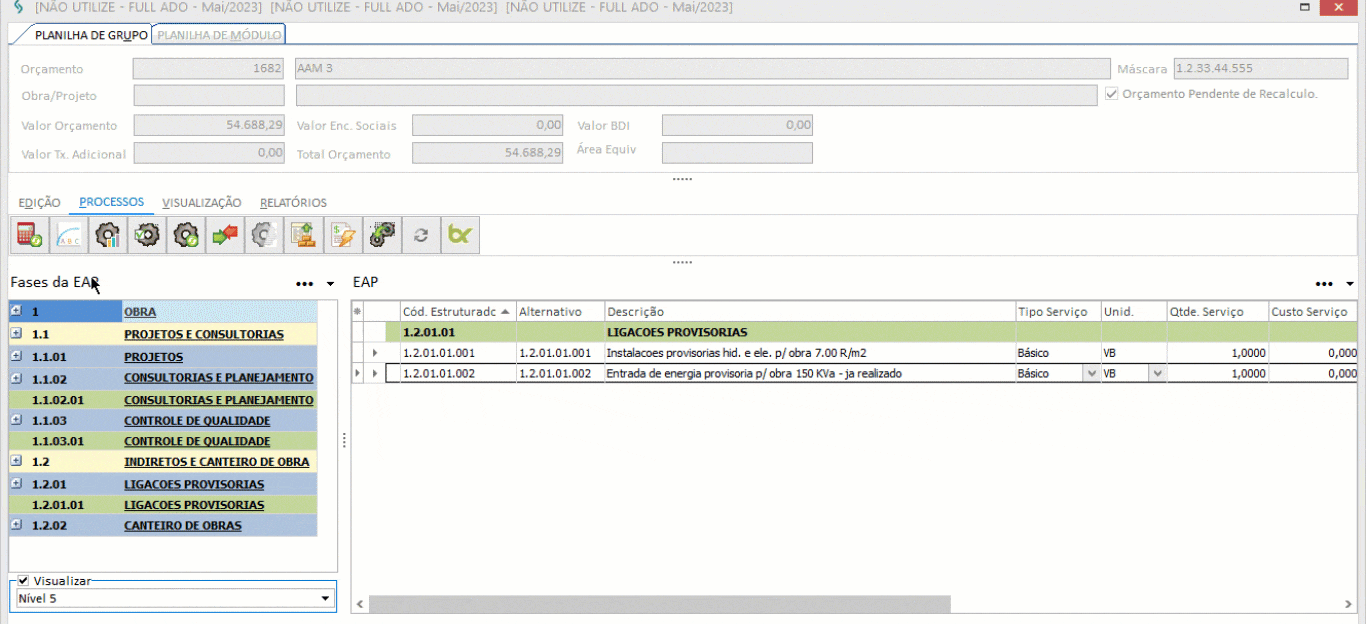Click the calculator recalculate budget icon
This screenshot has width=1366, height=624.
[x=29, y=235]
